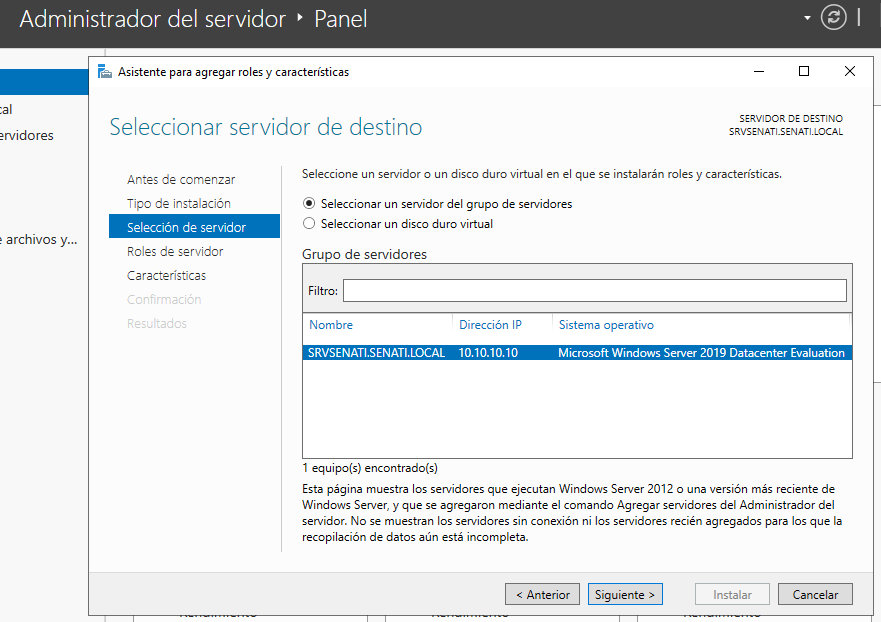The image size is (881, 622).
Task: Click the wizard title bar icon
Action: [x=105, y=71]
